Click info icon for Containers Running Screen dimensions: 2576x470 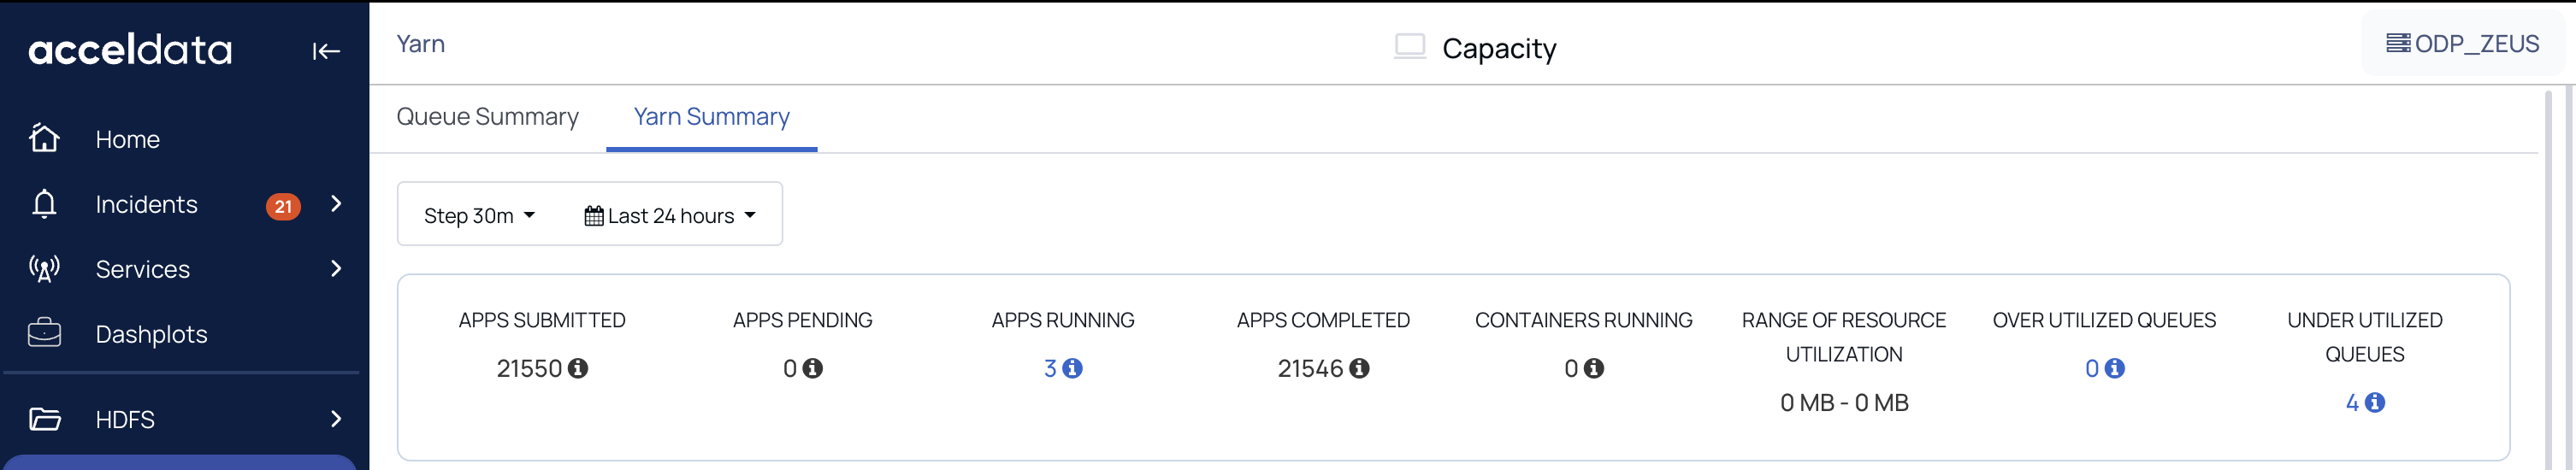pos(1594,368)
